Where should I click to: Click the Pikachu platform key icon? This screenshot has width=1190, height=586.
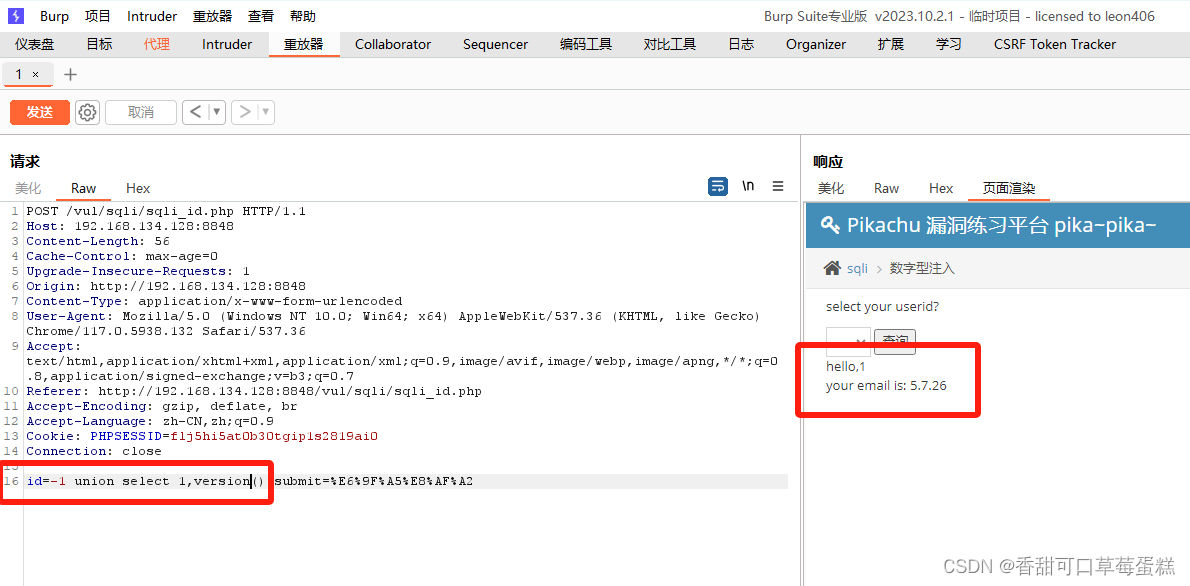pos(830,225)
